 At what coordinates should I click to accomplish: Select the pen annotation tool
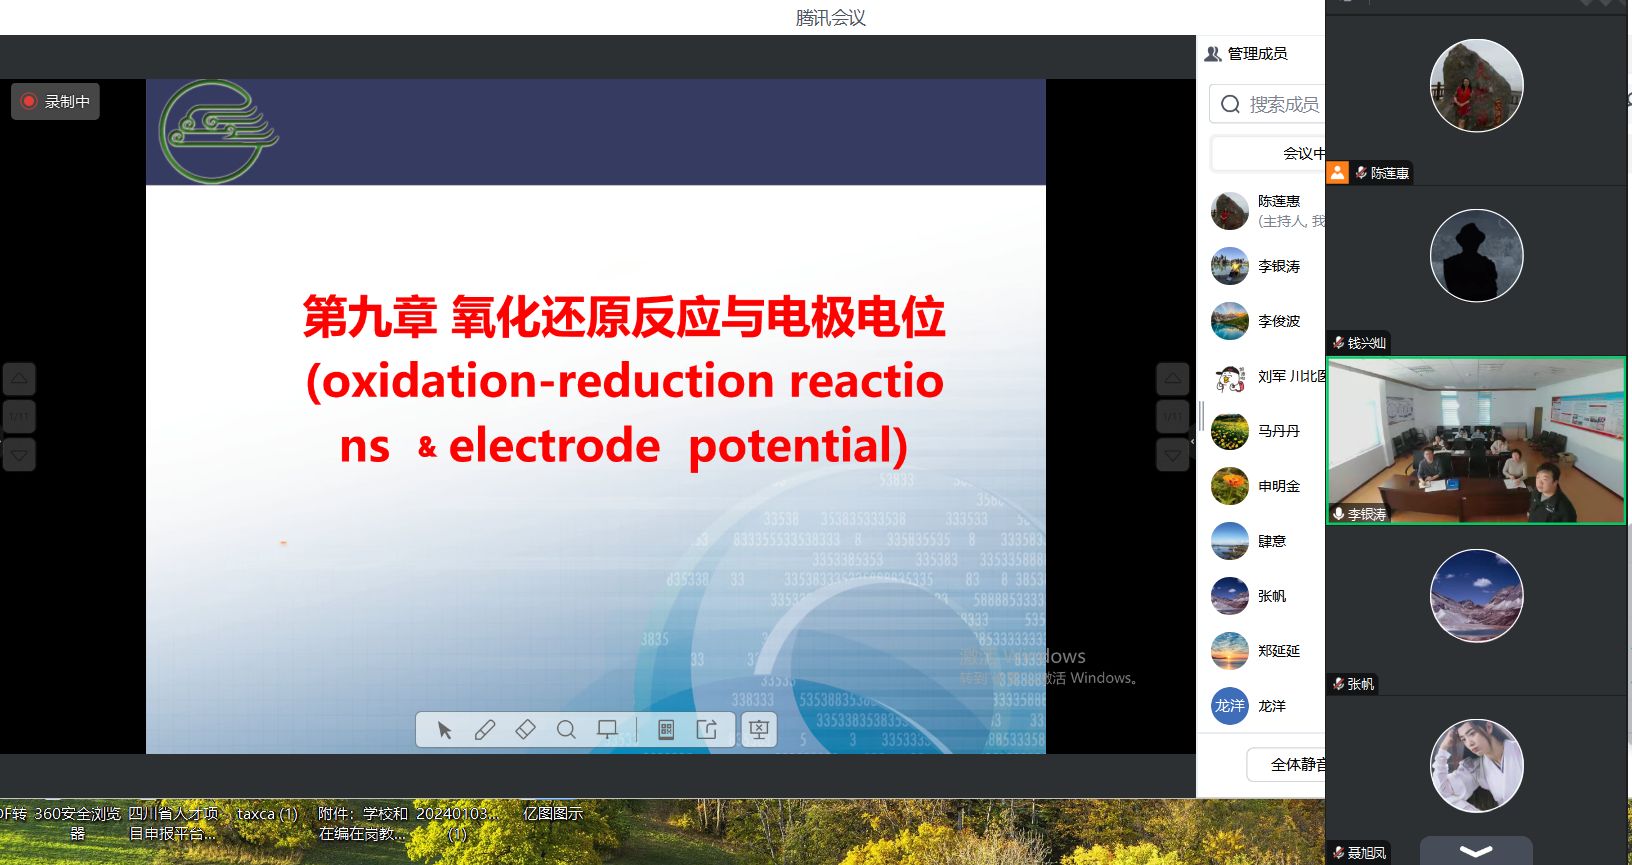[x=485, y=730]
